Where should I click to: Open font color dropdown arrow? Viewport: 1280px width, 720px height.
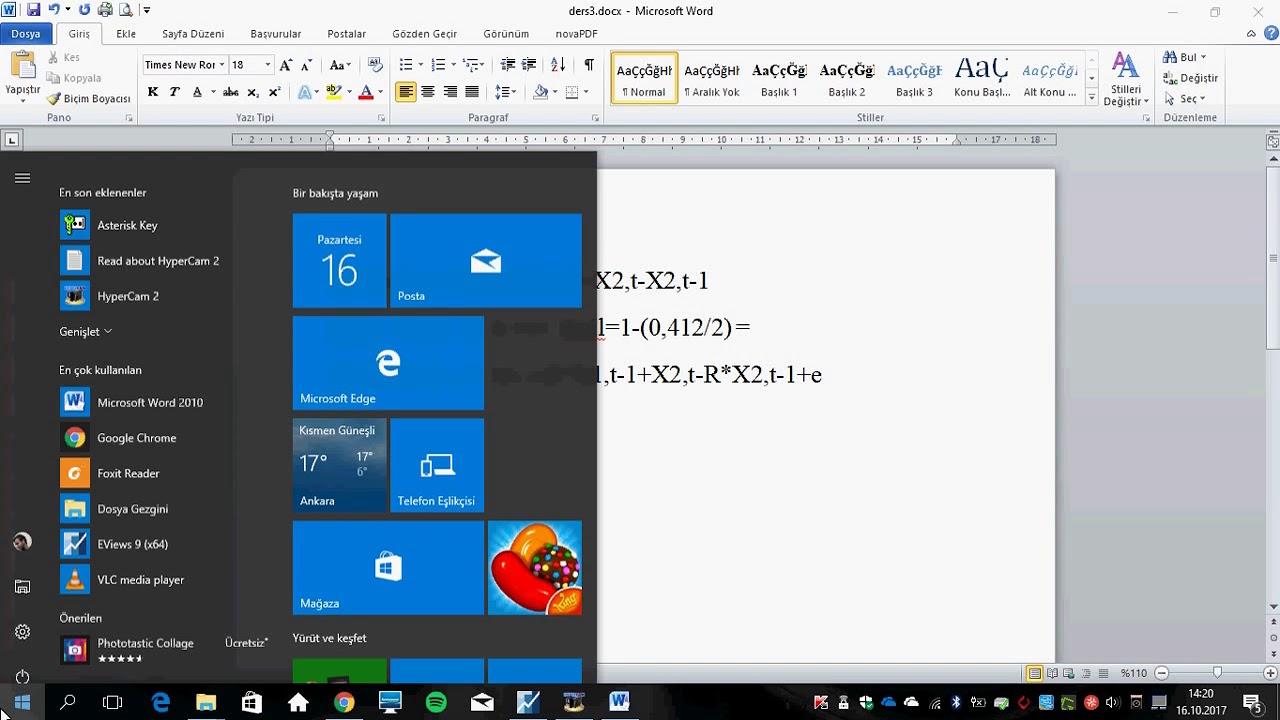[x=380, y=92]
